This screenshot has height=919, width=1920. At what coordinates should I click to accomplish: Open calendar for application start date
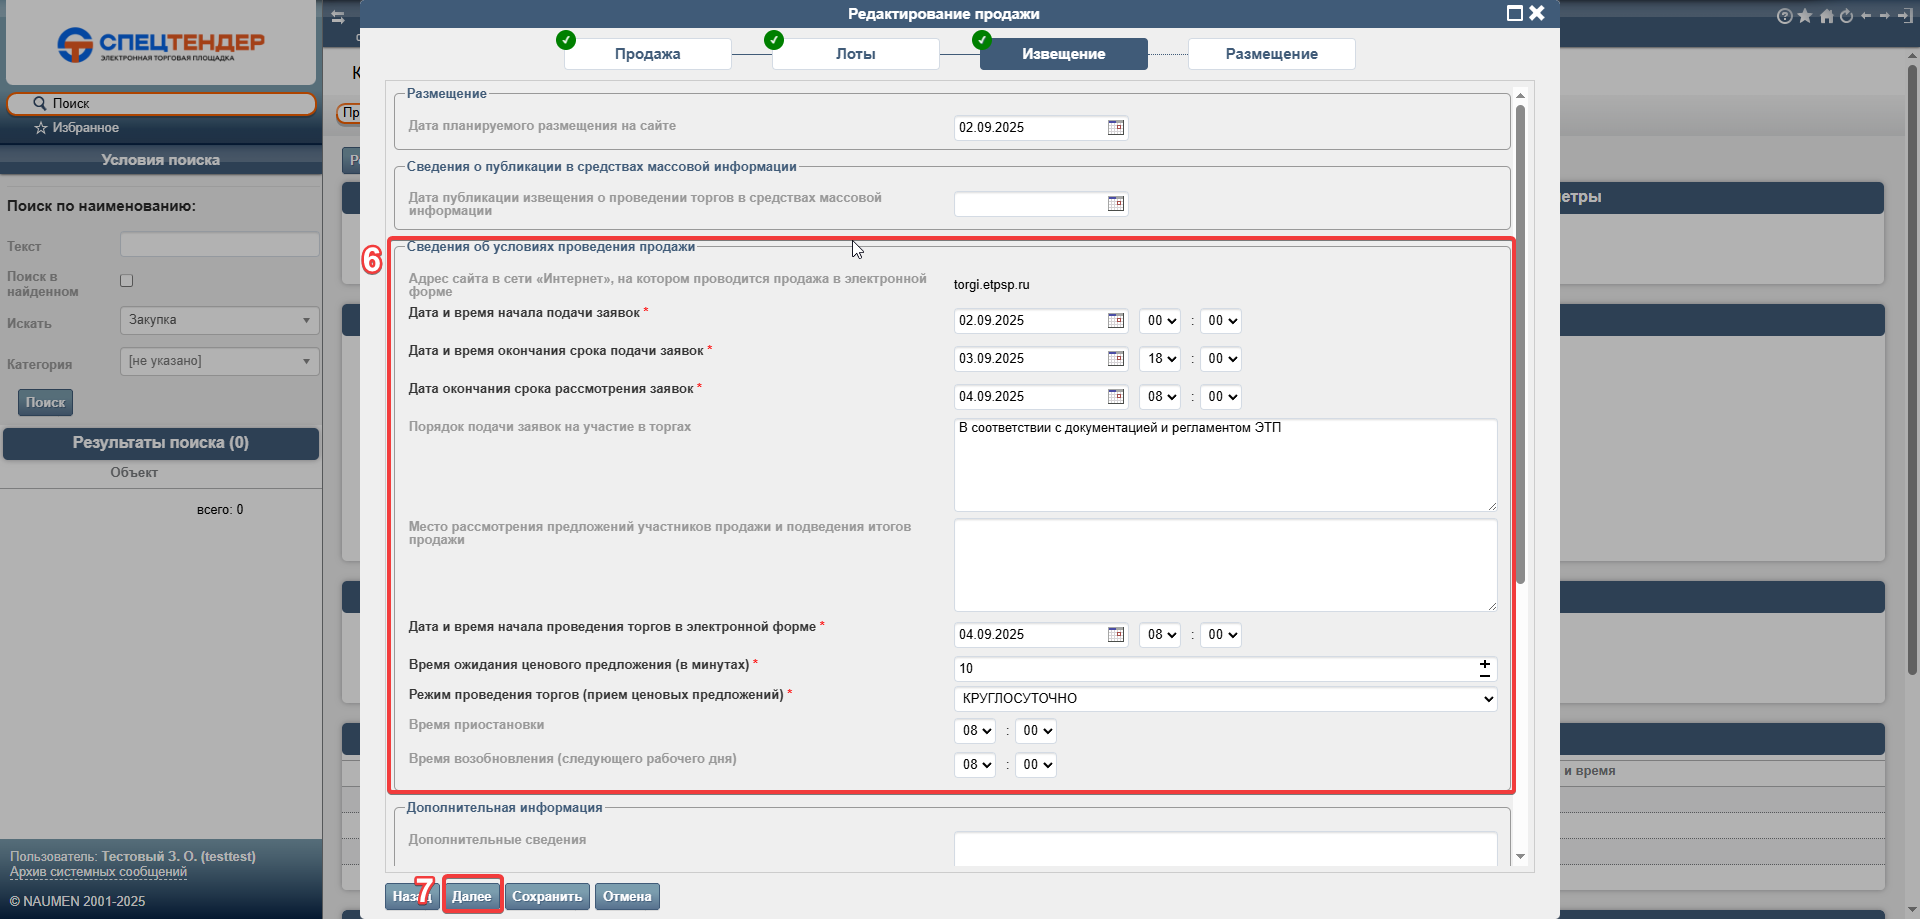pos(1116,321)
